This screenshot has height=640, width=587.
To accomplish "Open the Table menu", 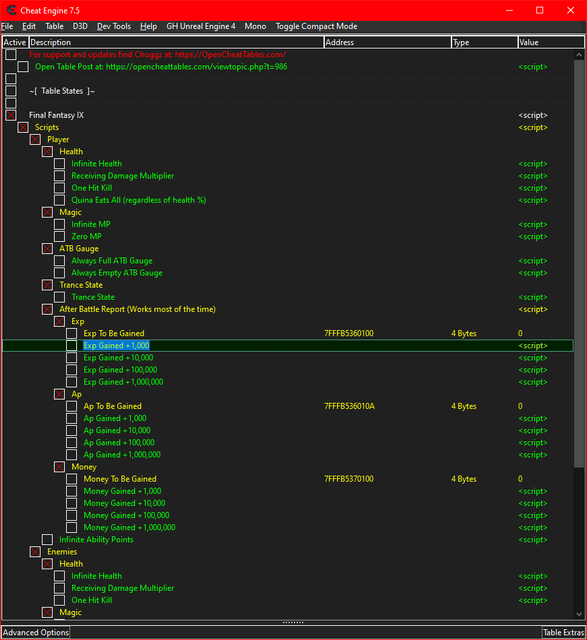I will click(x=54, y=27).
